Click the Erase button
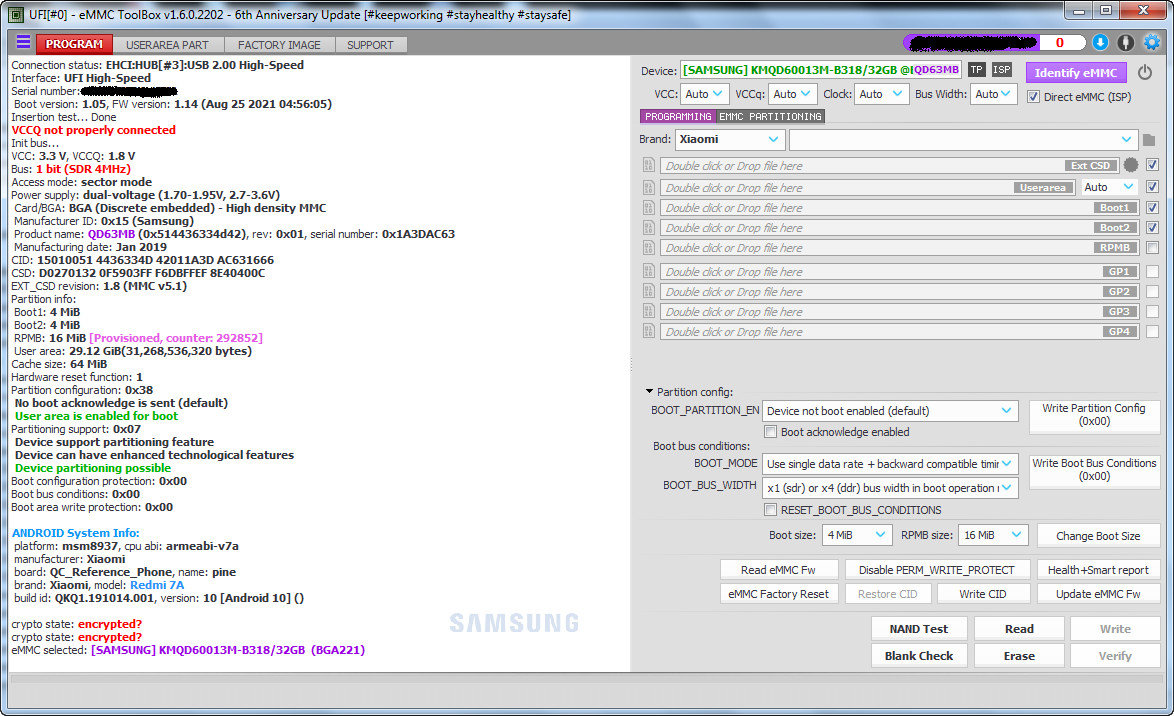Image resolution: width=1174 pixels, height=716 pixels. [x=1019, y=656]
